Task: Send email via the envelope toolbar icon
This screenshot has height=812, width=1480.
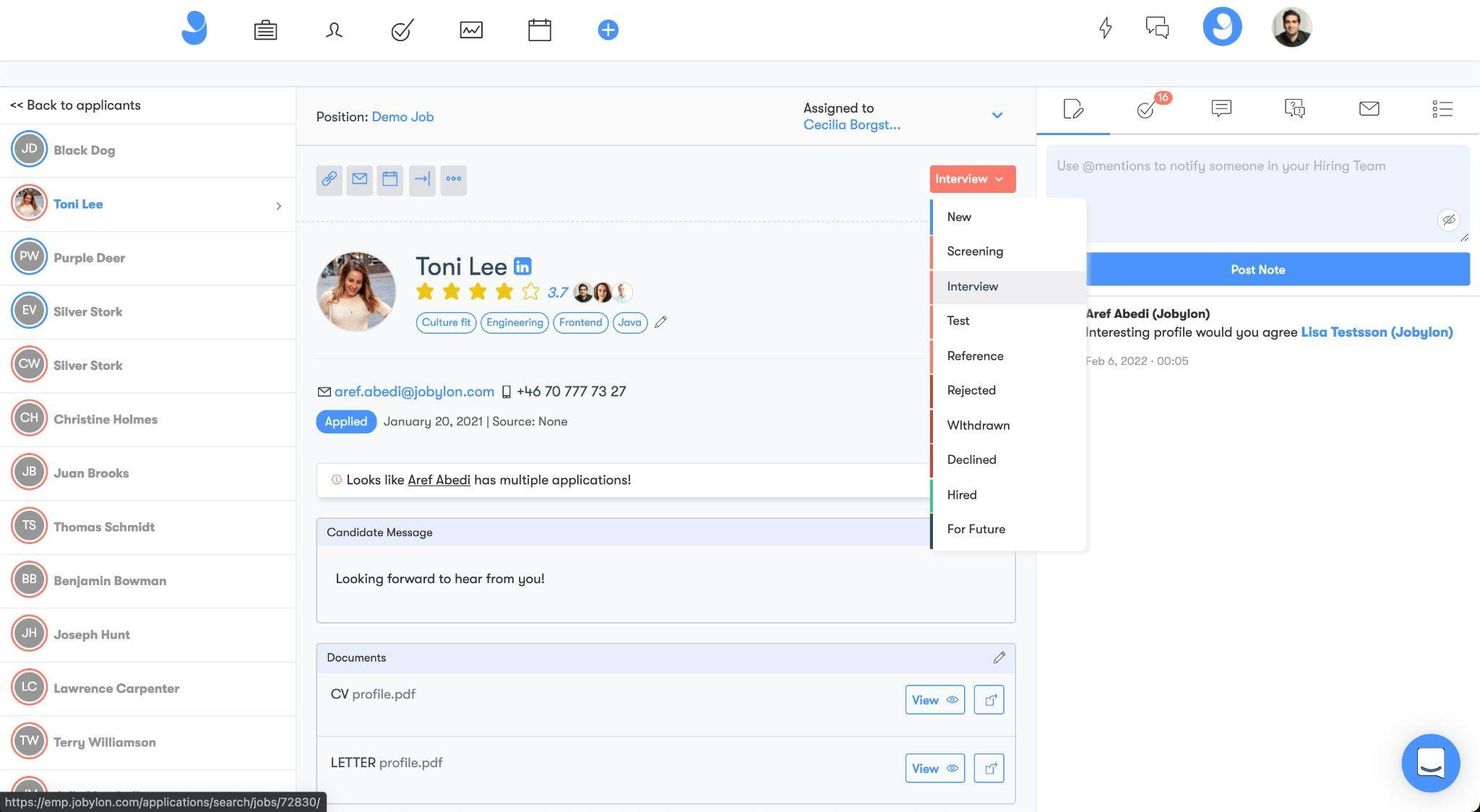Action: [x=360, y=180]
